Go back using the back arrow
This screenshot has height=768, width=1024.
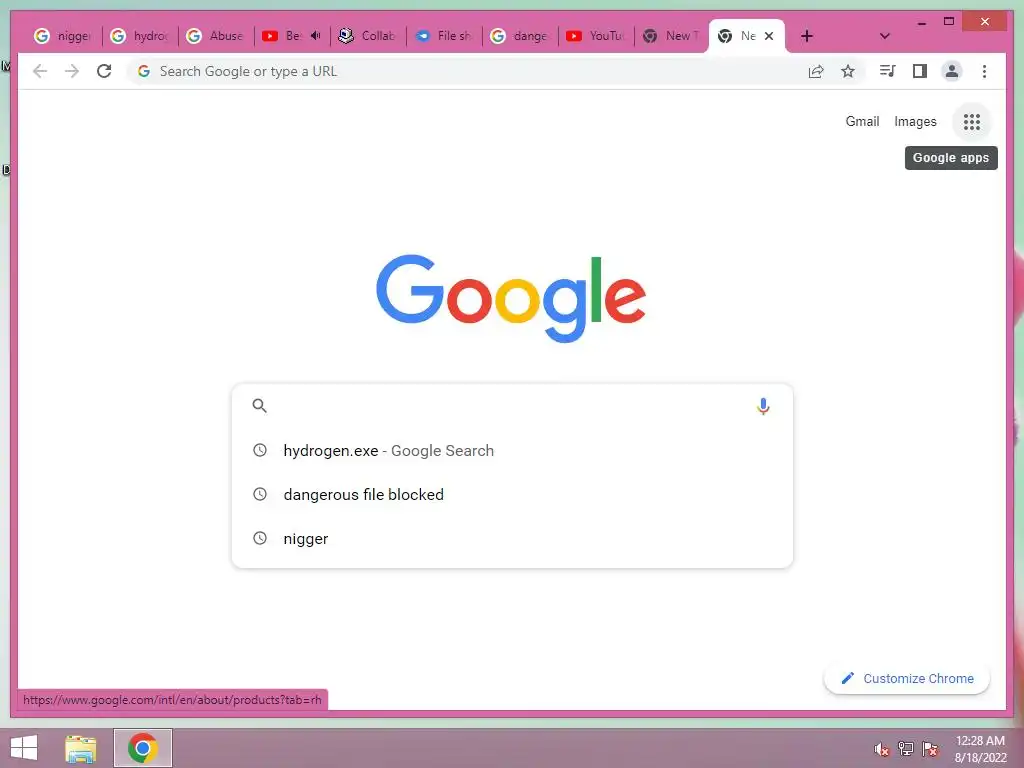tap(40, 71)
